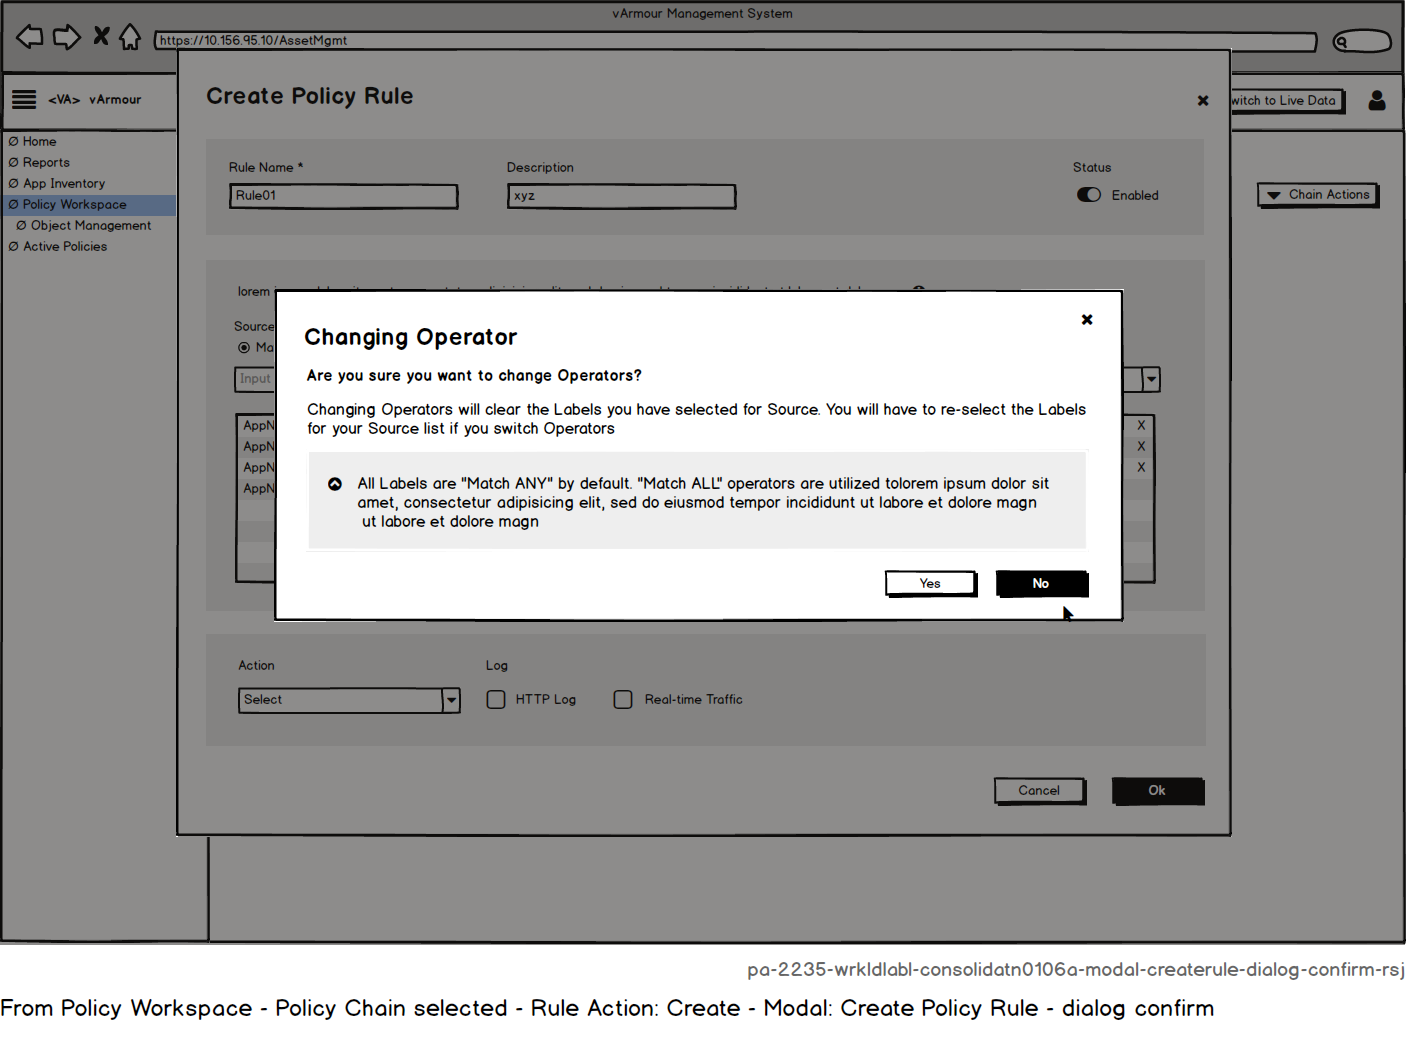Click the Cancel button

tap(1040, 790)
